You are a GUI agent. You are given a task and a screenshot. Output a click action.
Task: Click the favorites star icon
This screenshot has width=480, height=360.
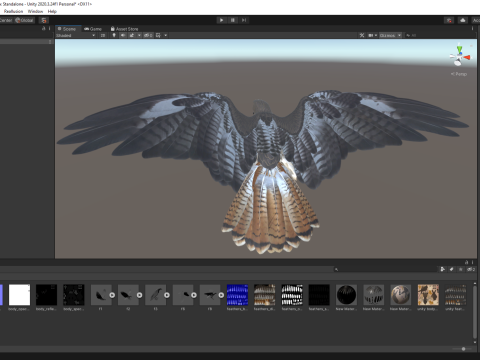(461, 269)
